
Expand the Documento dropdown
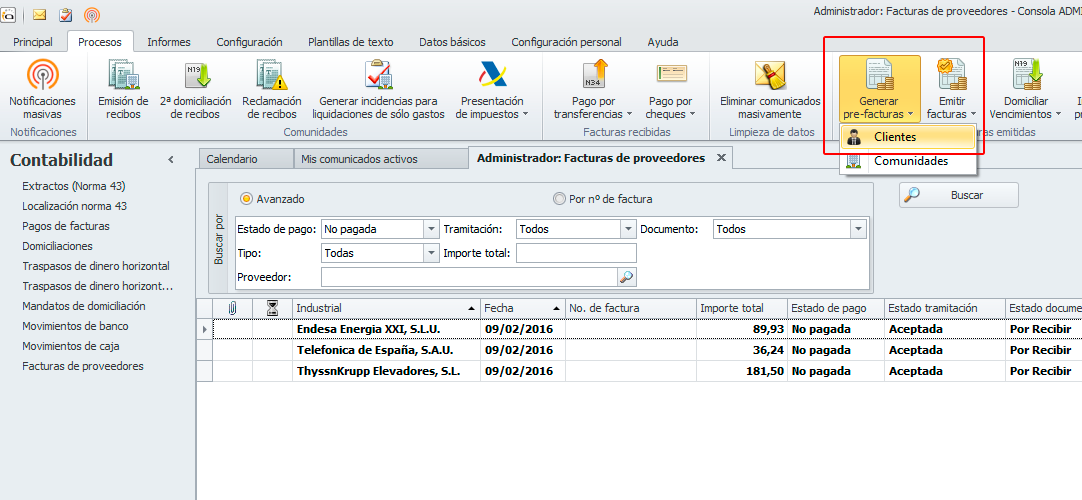857,229
